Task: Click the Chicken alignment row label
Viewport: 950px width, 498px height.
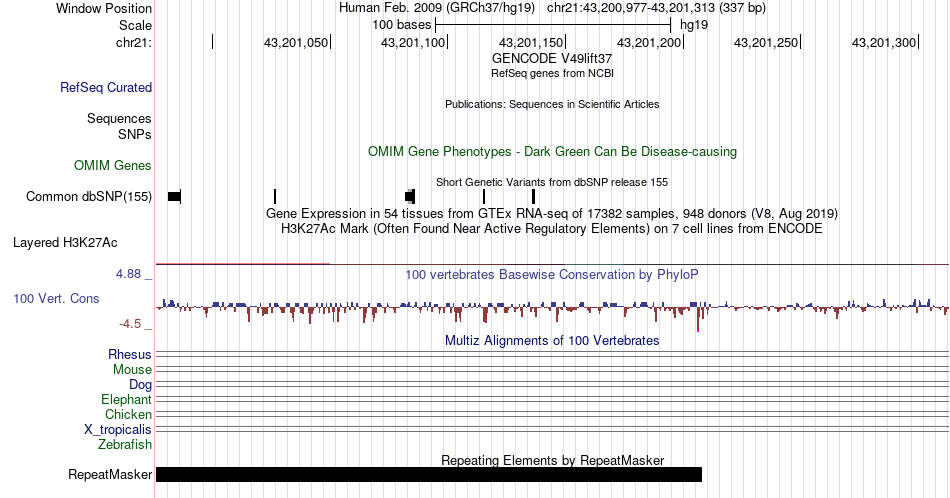Action: click(128, 414)
